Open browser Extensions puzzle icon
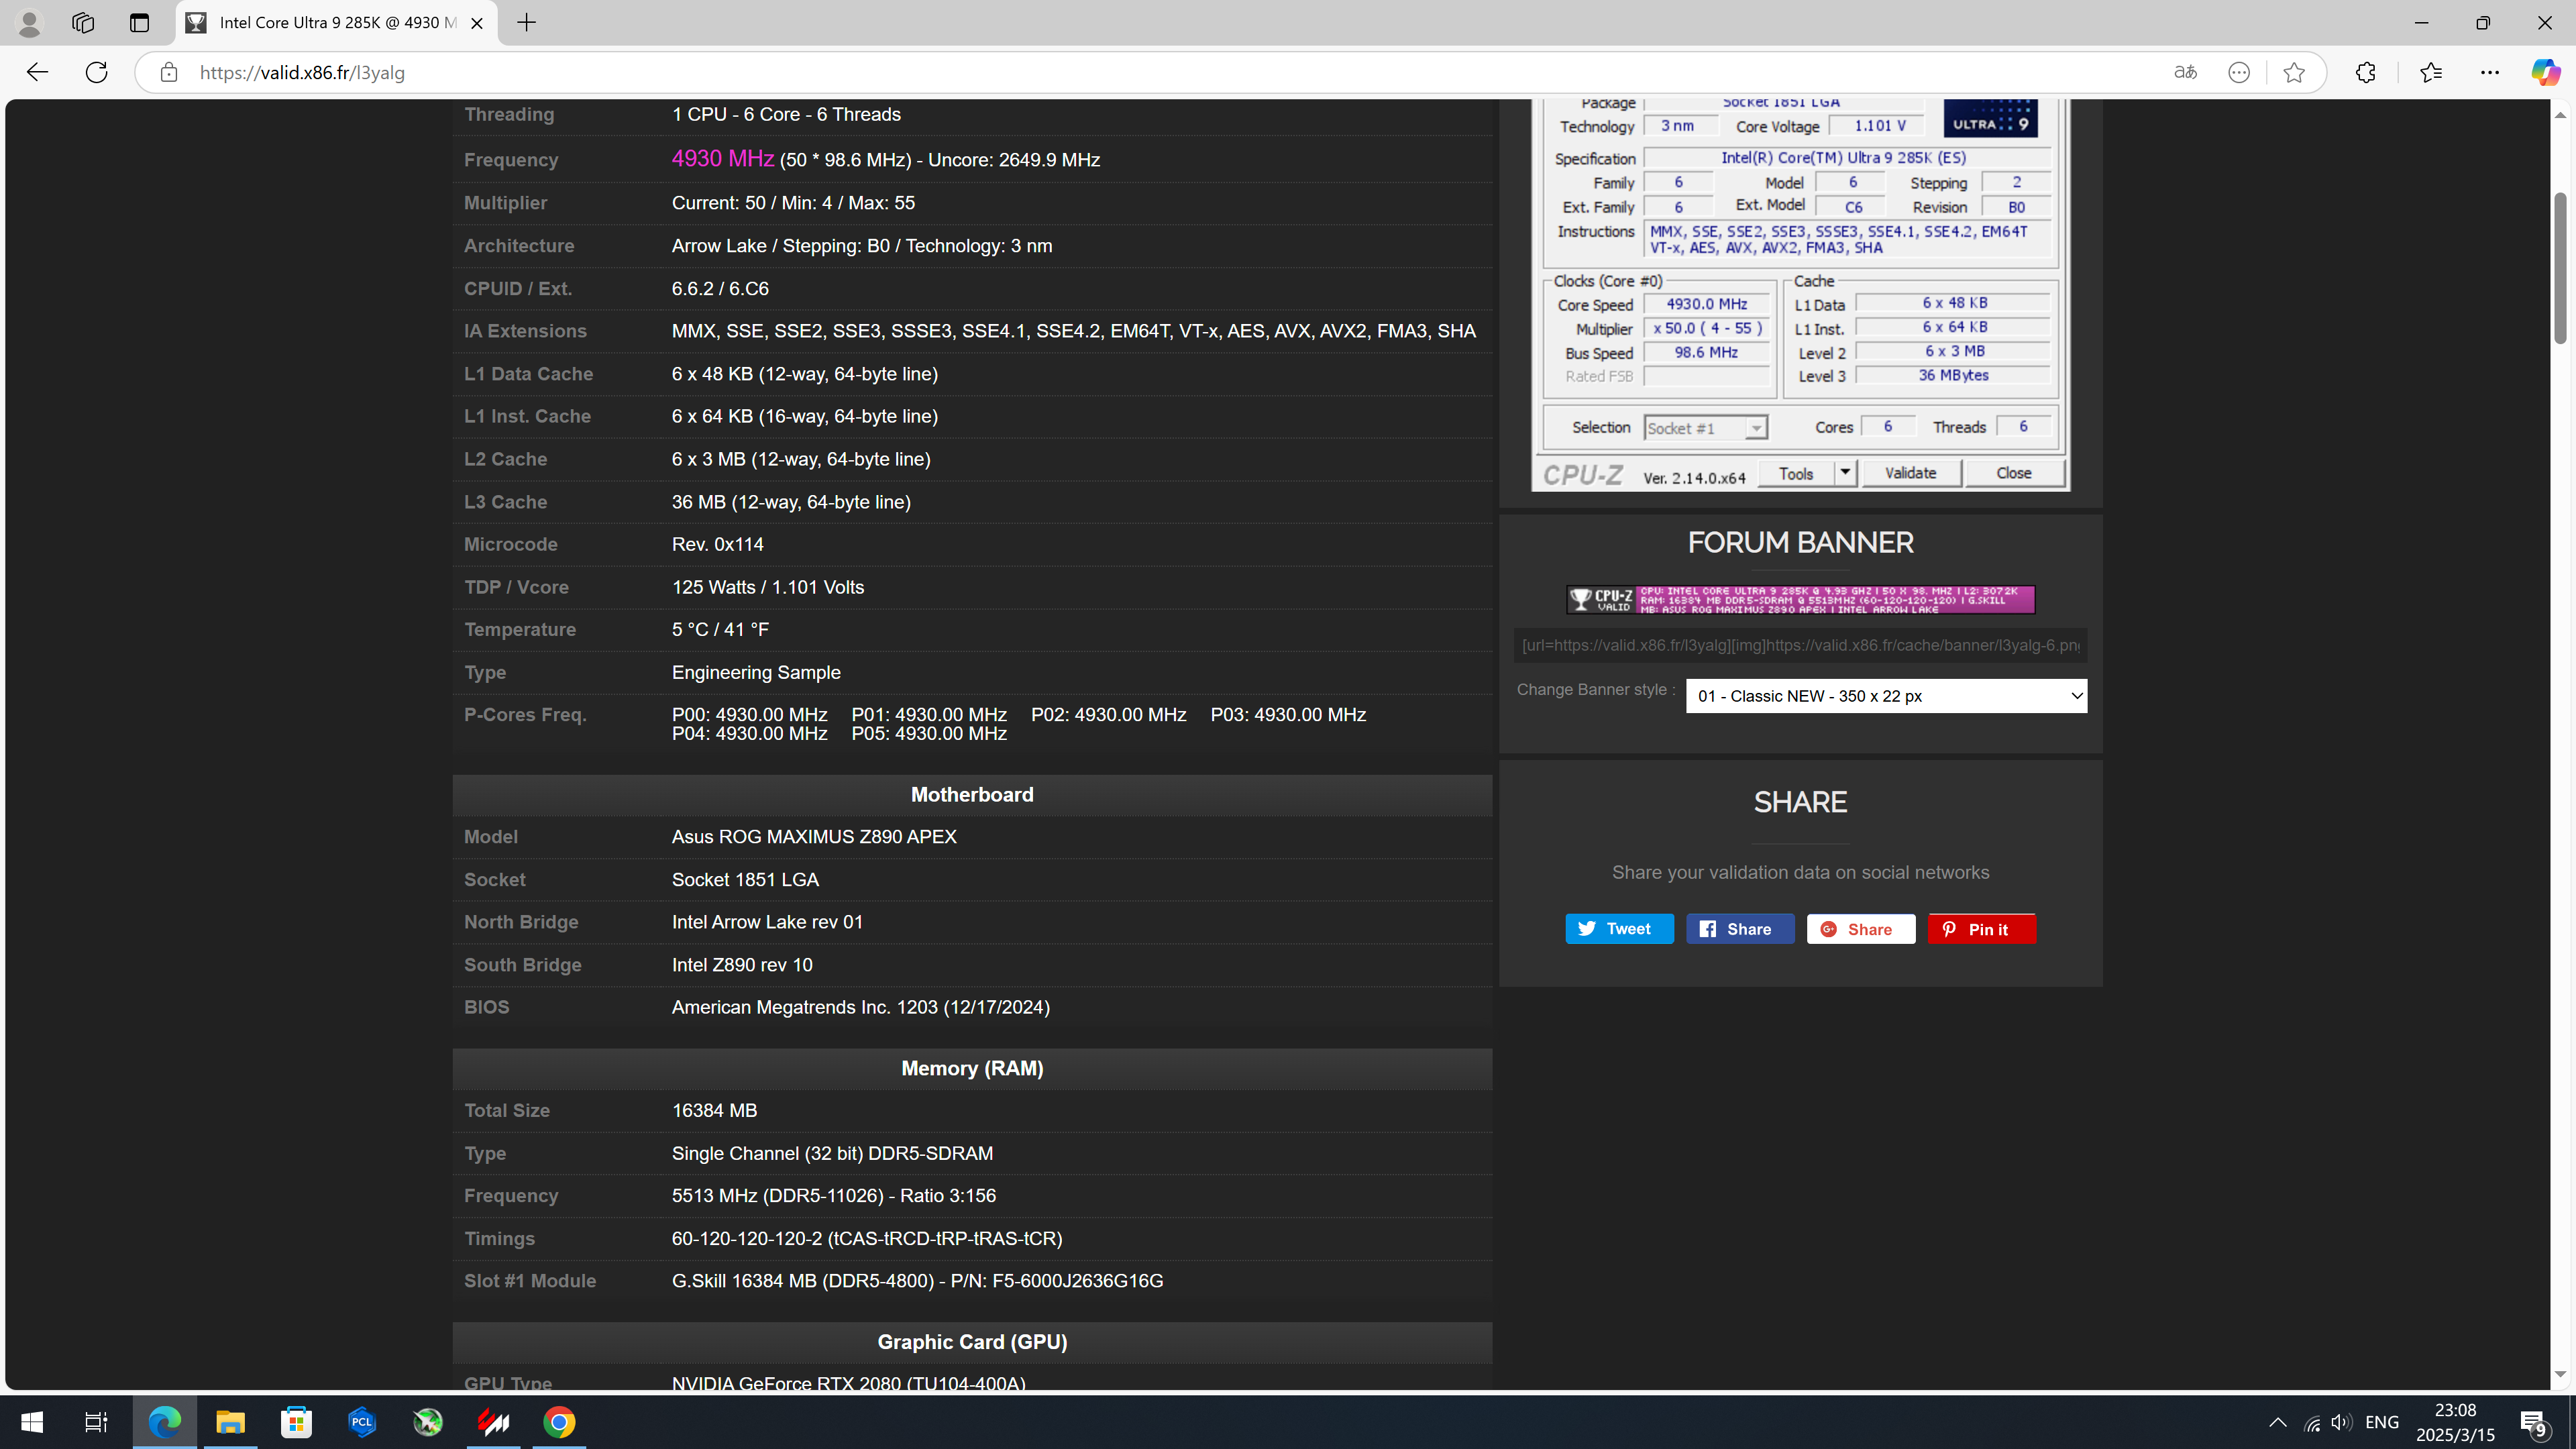2576x1449 pixels. coord(2365,72)
